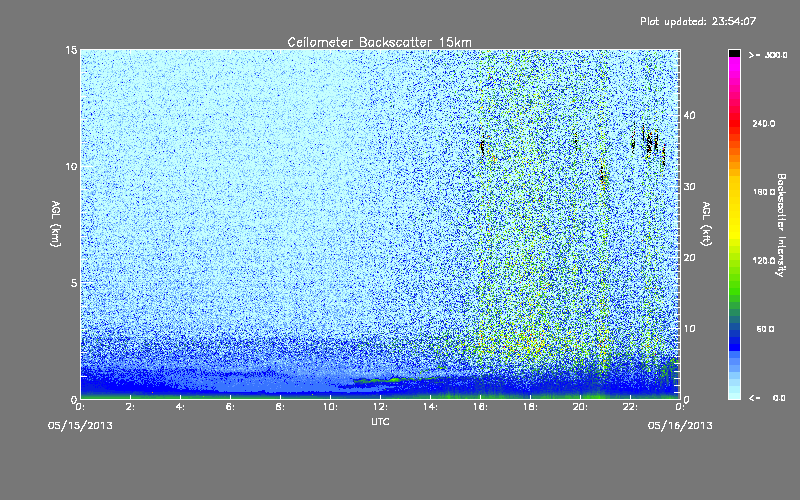This screenshot has width=800, height=500.
Task: Click the left 'AGL (km)' axis label
Action: point(56,224)
